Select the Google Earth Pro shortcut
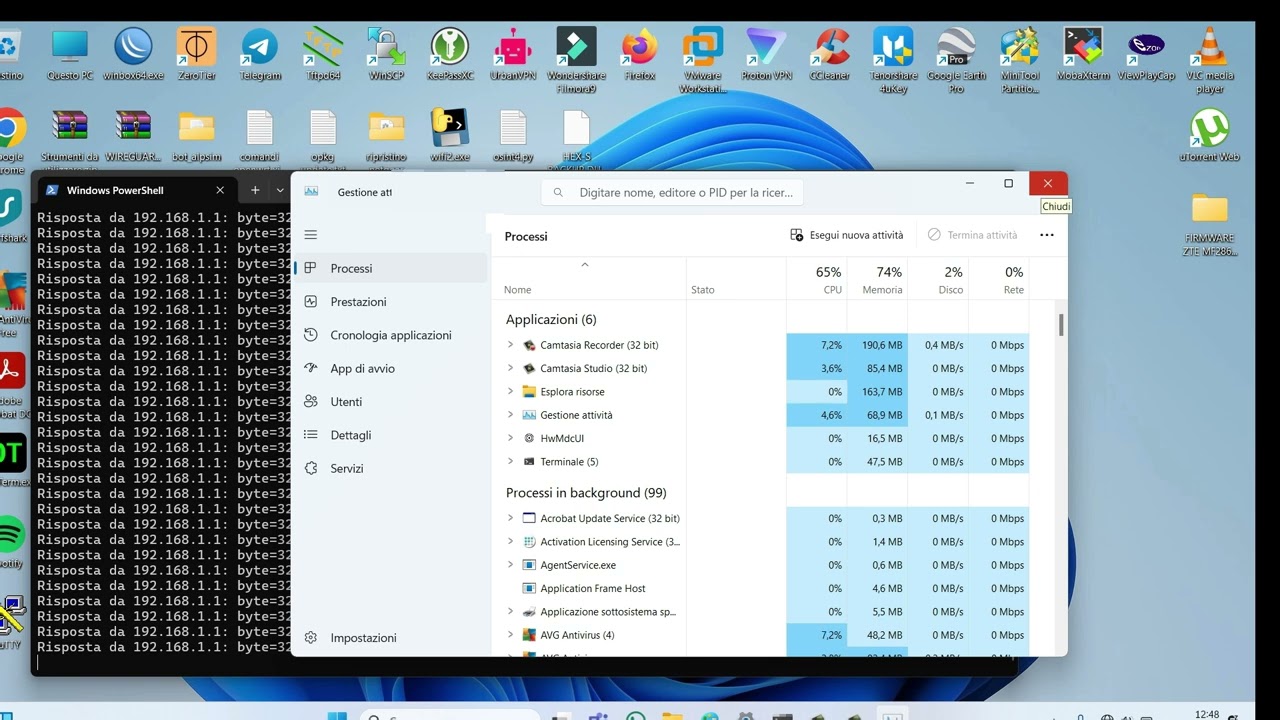 pos(956,61)
